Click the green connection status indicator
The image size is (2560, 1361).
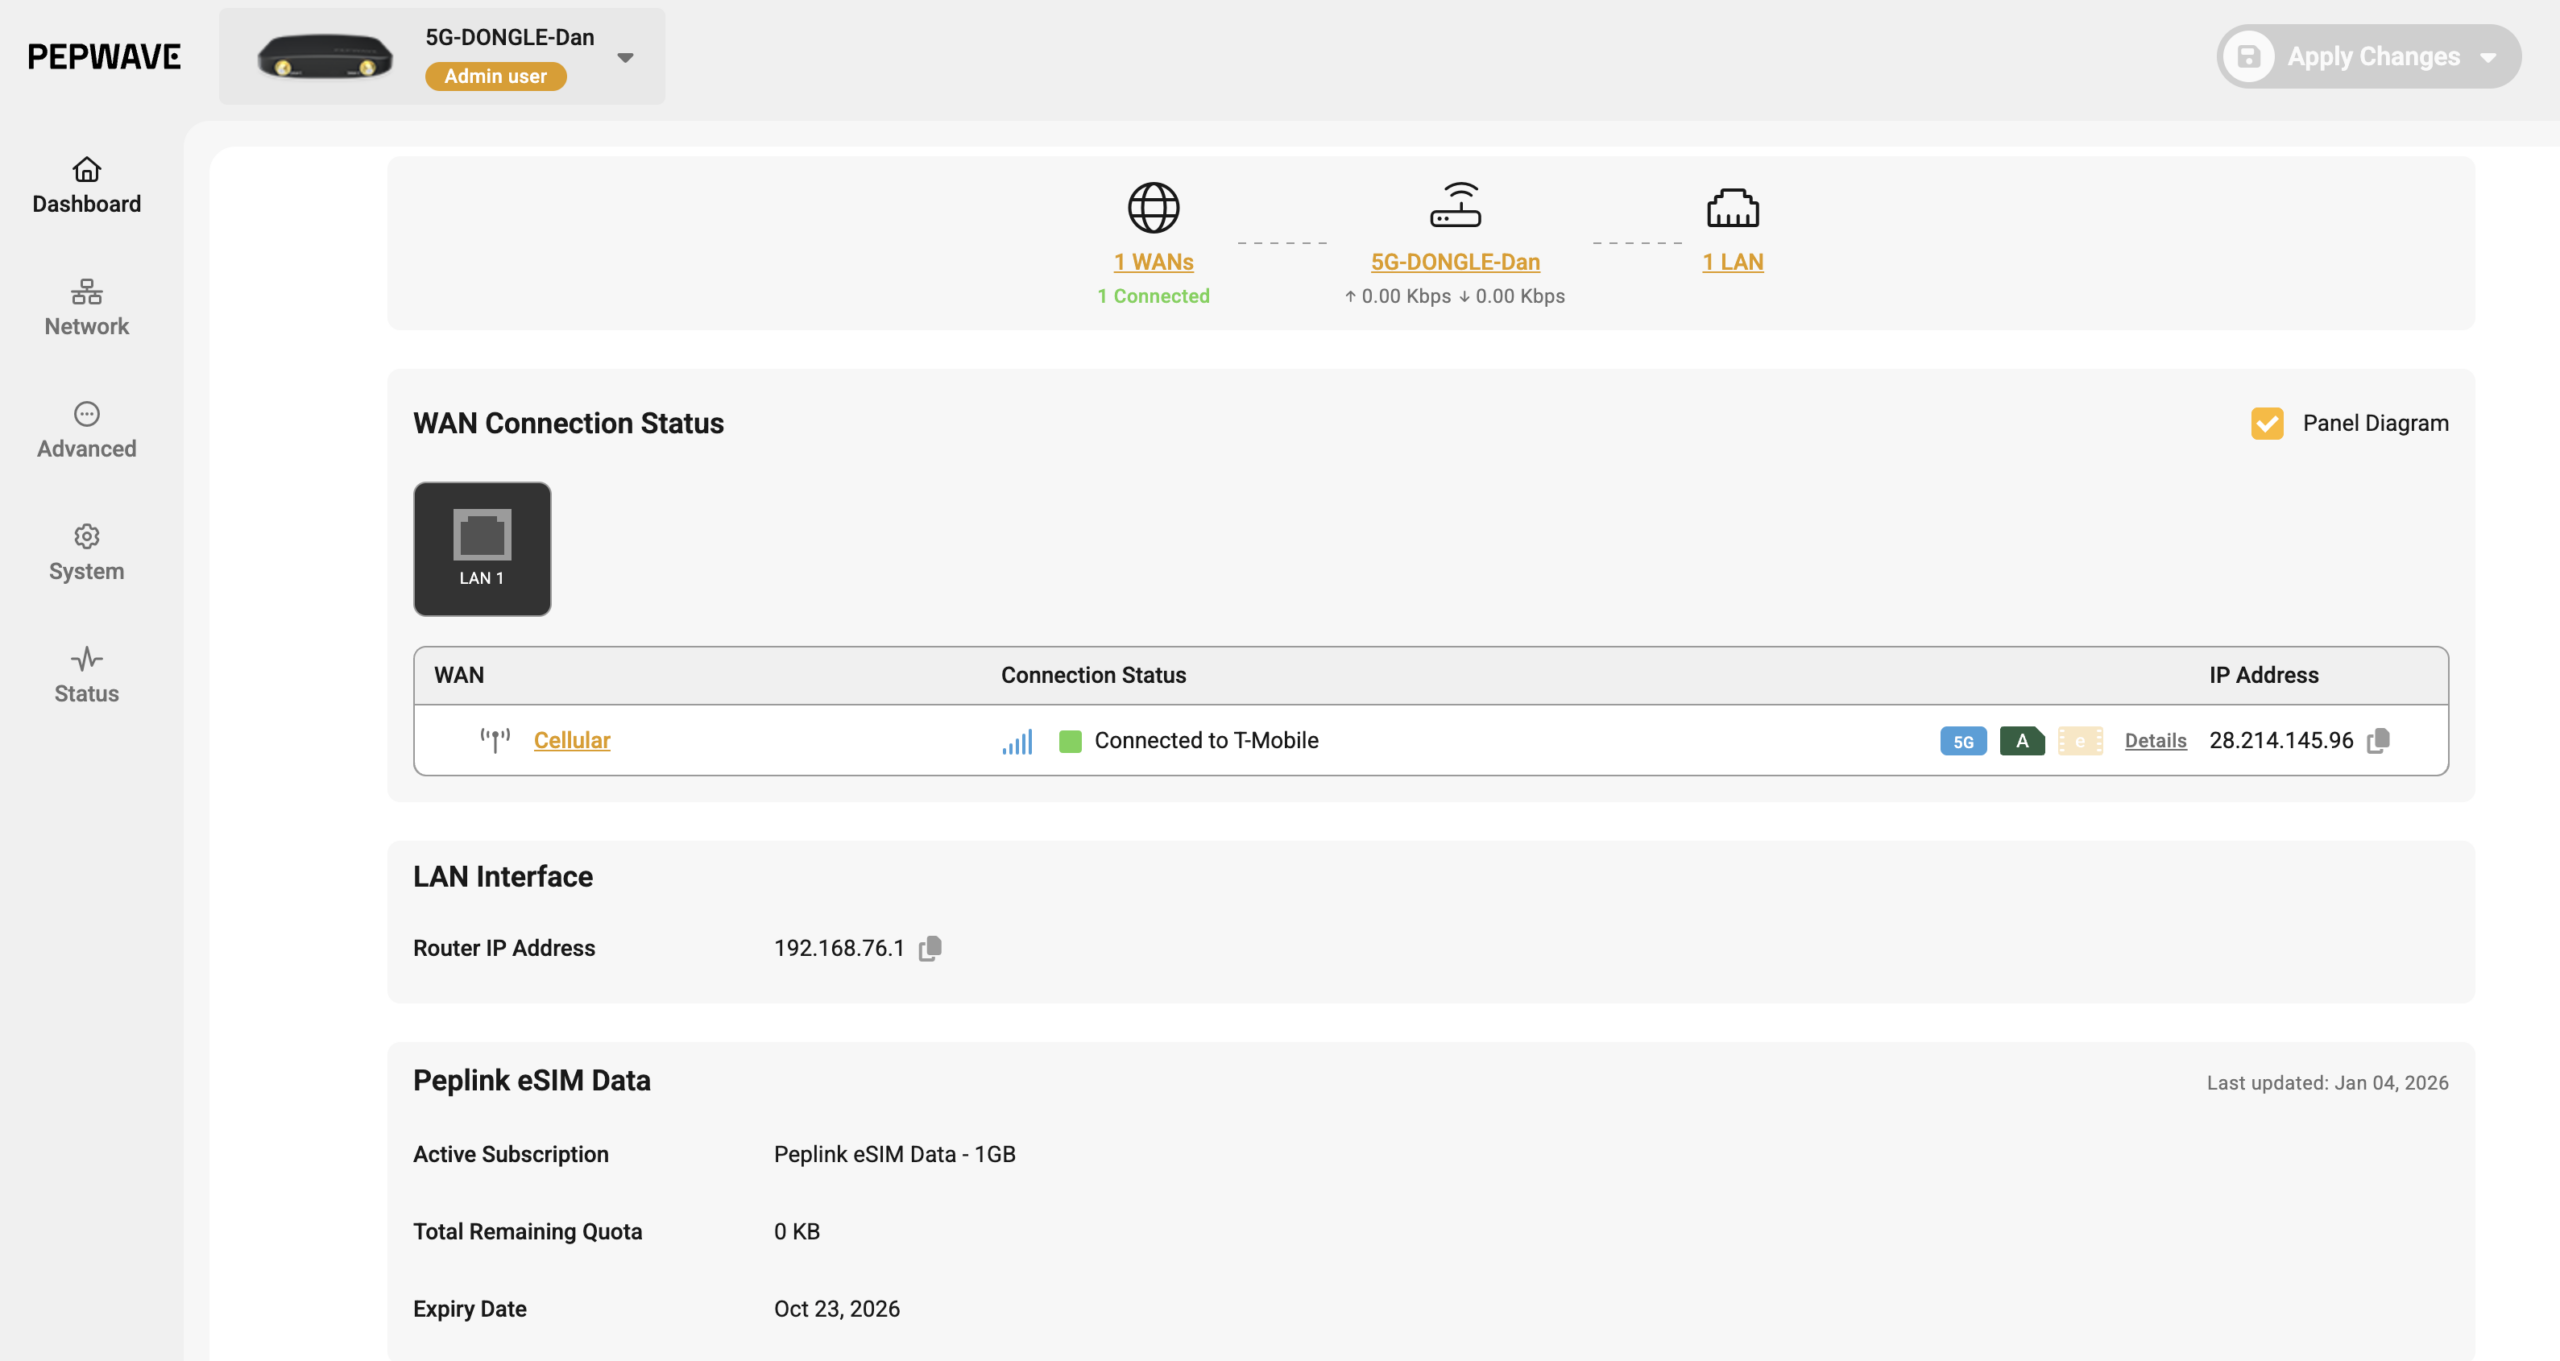pyautogui.click(x=1070, y=741)
